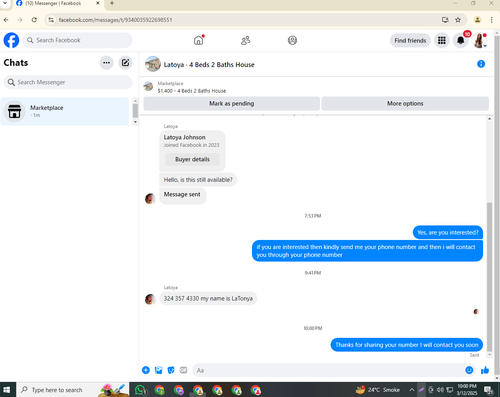Choose a sticker icon in composer
500x397 pixels.
pos(171,370)
